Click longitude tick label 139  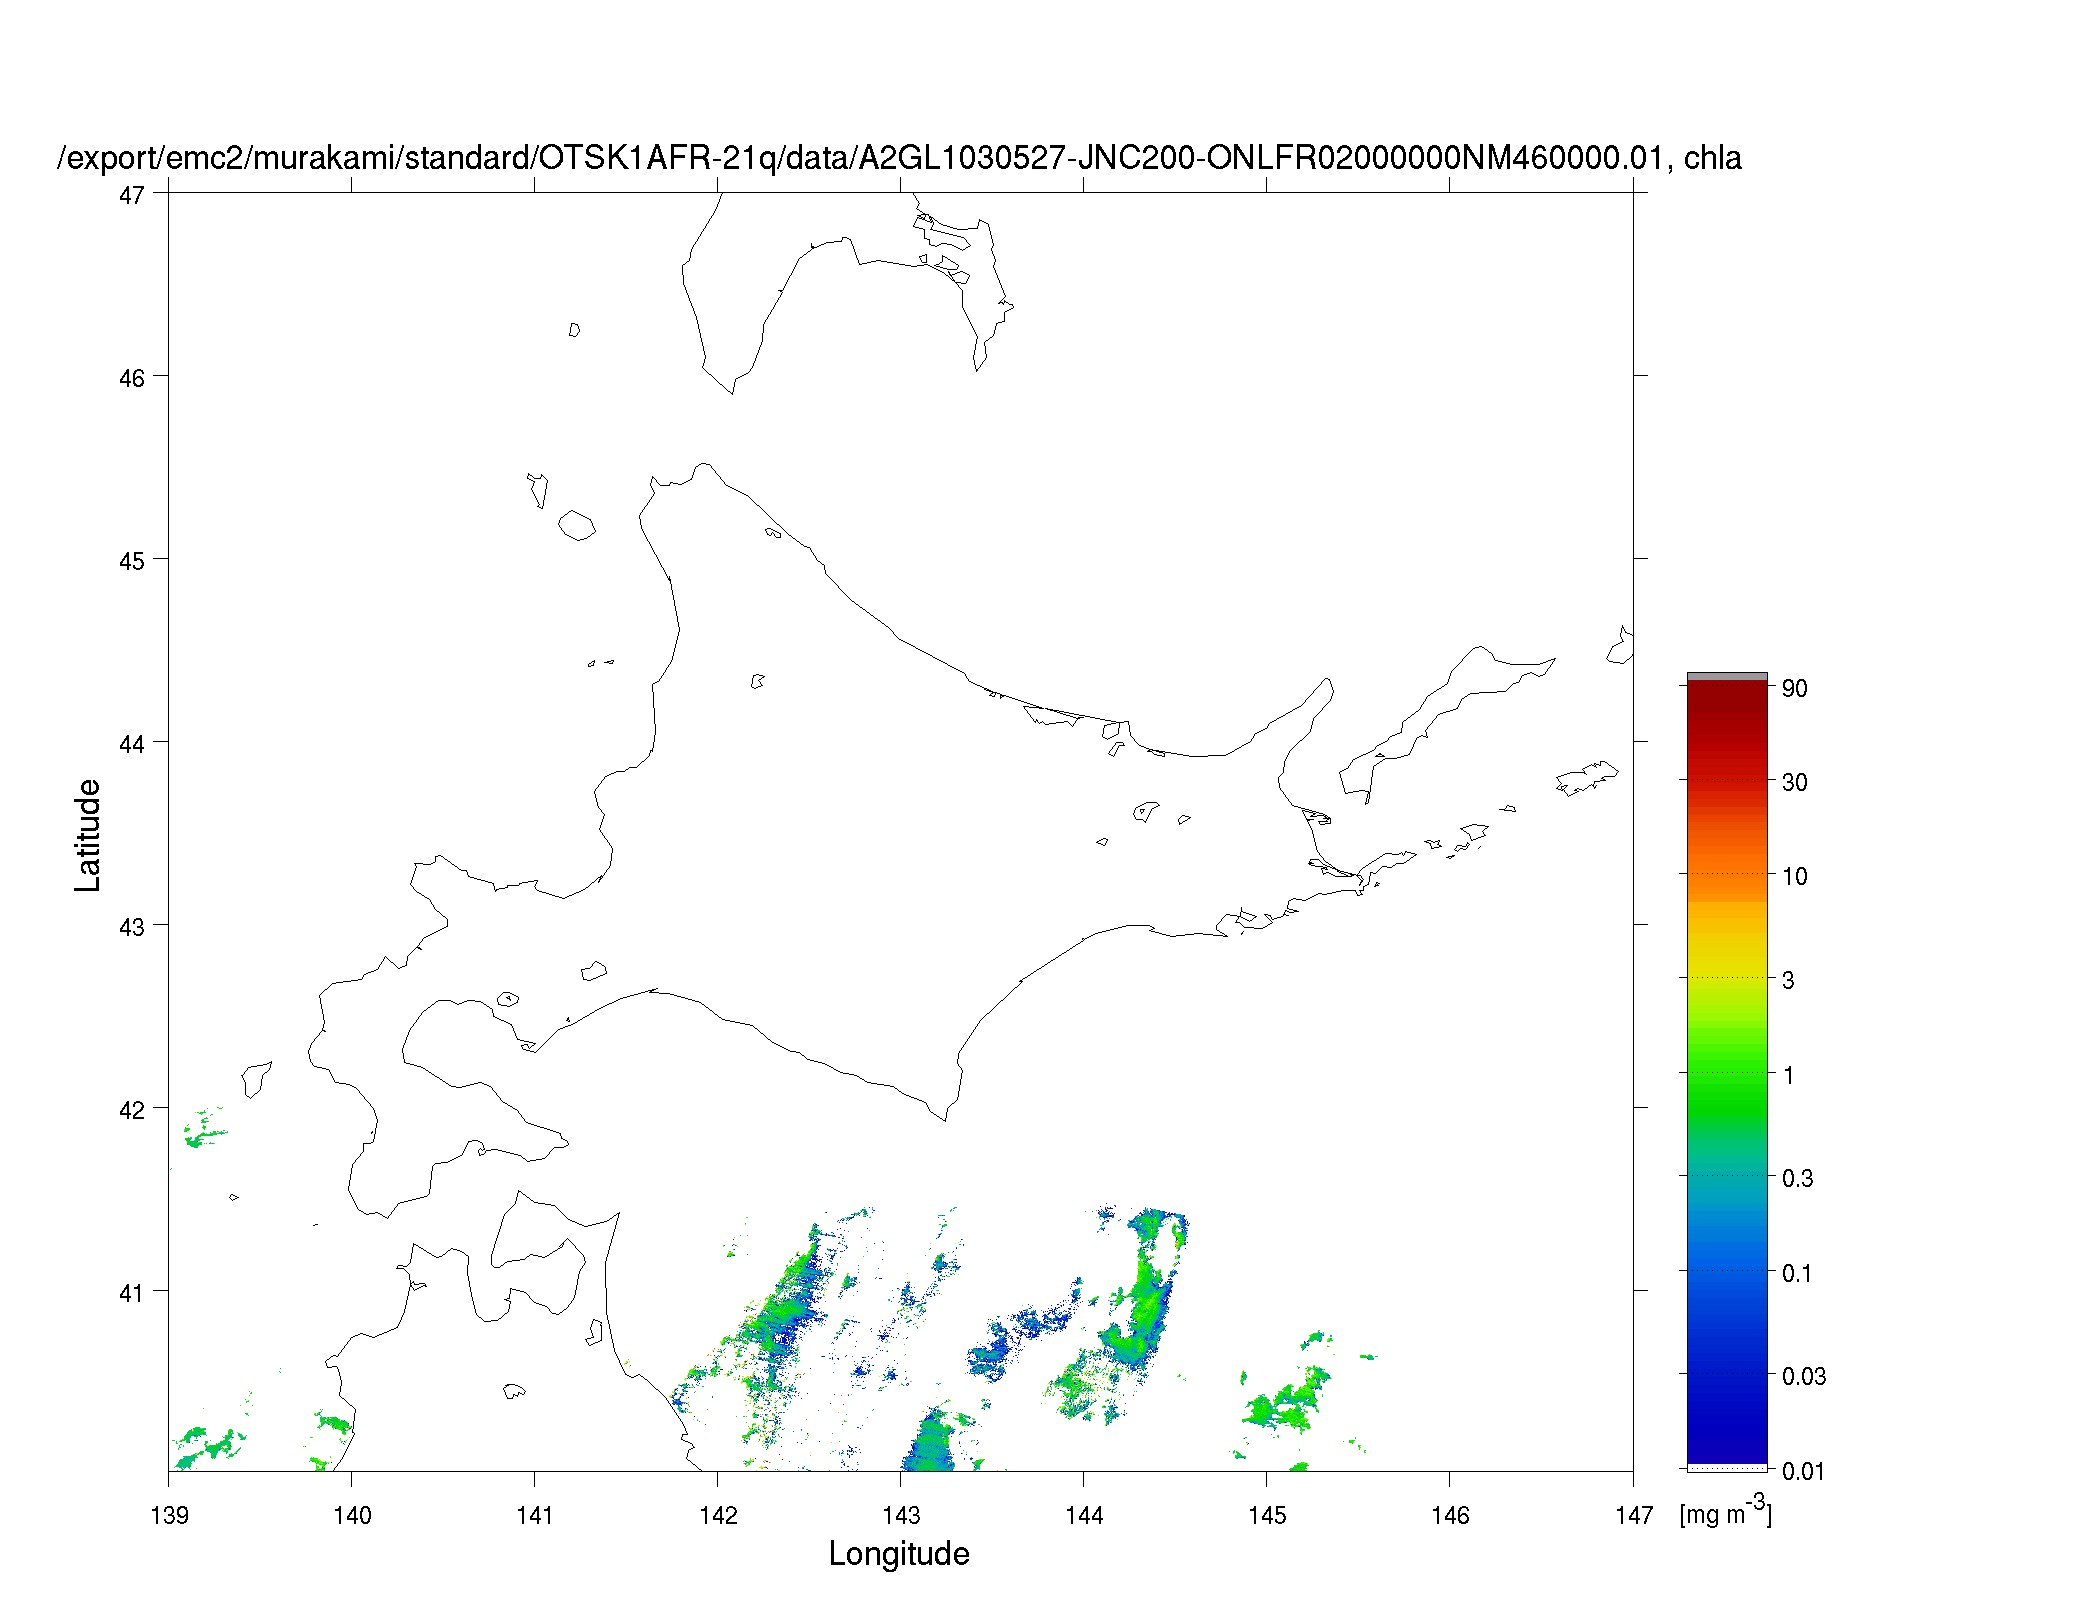(169, 1515)
